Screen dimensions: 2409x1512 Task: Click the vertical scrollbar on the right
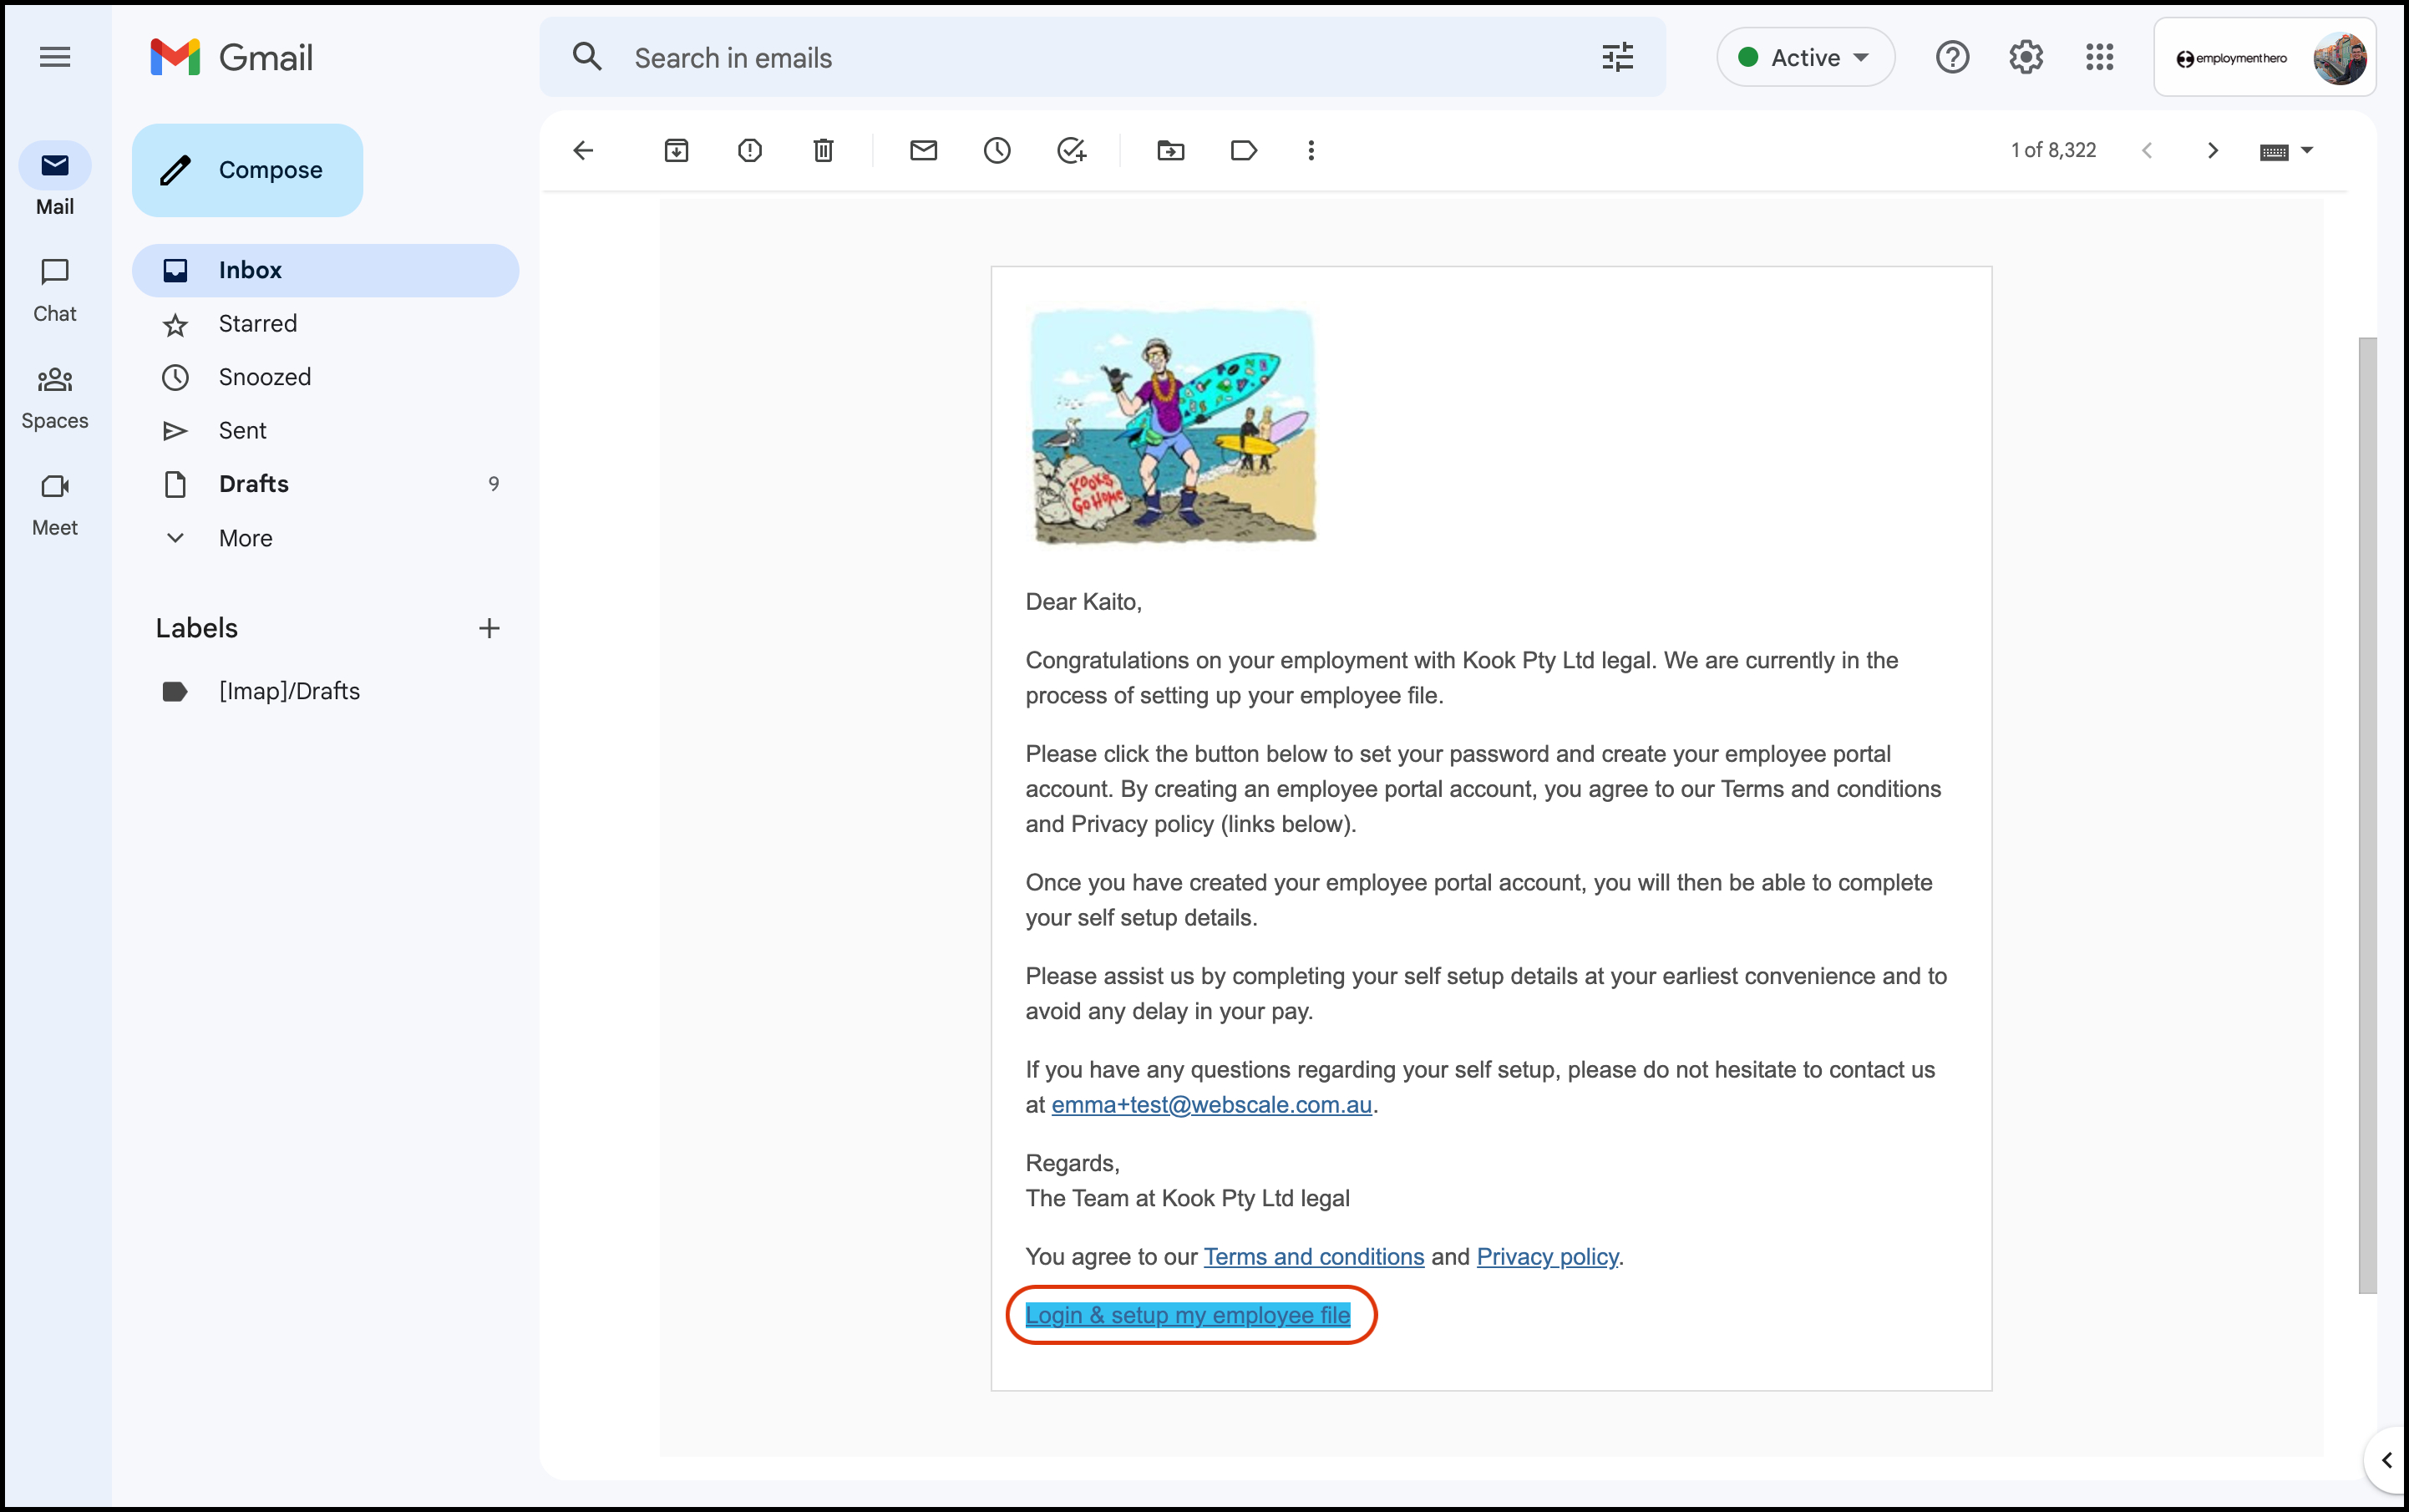click(2366, 815)
